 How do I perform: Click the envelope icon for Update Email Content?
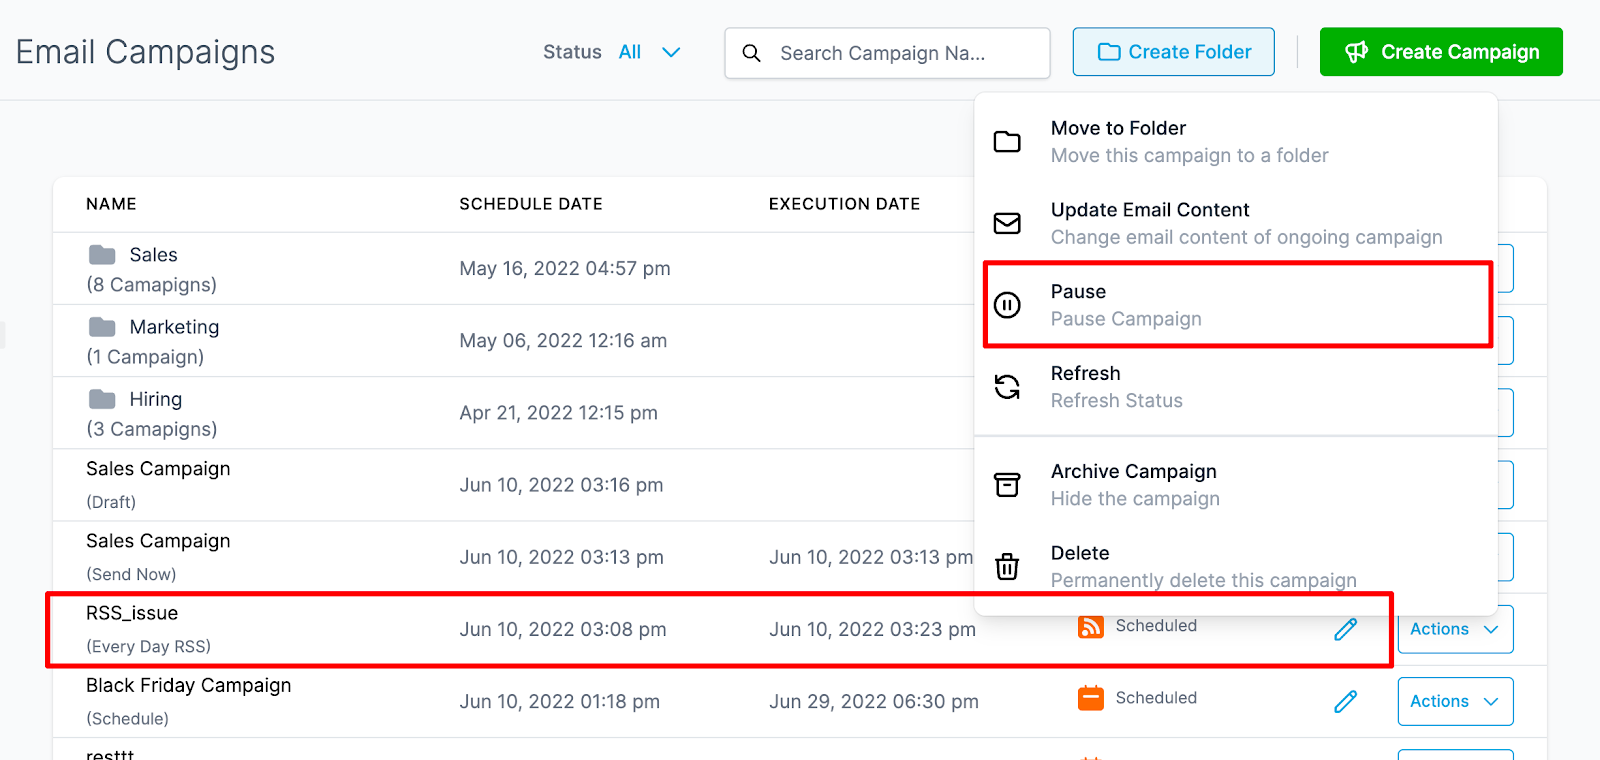point(1007,223)
